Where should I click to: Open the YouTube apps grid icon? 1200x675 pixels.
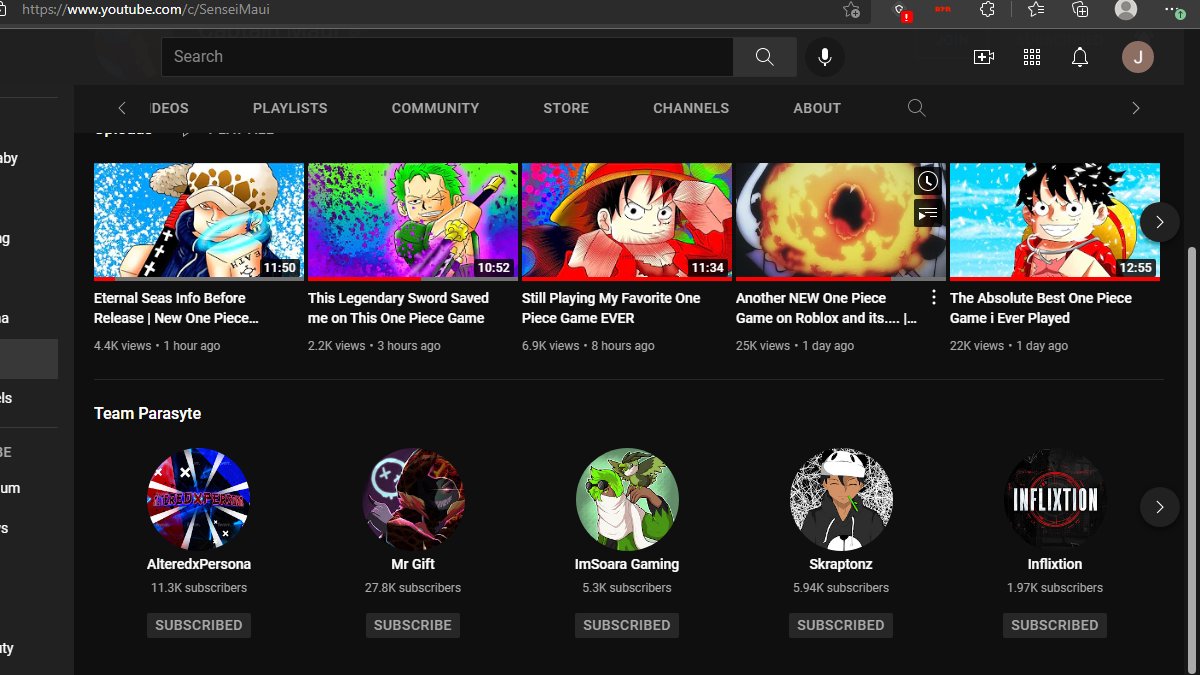[1032, 57]
